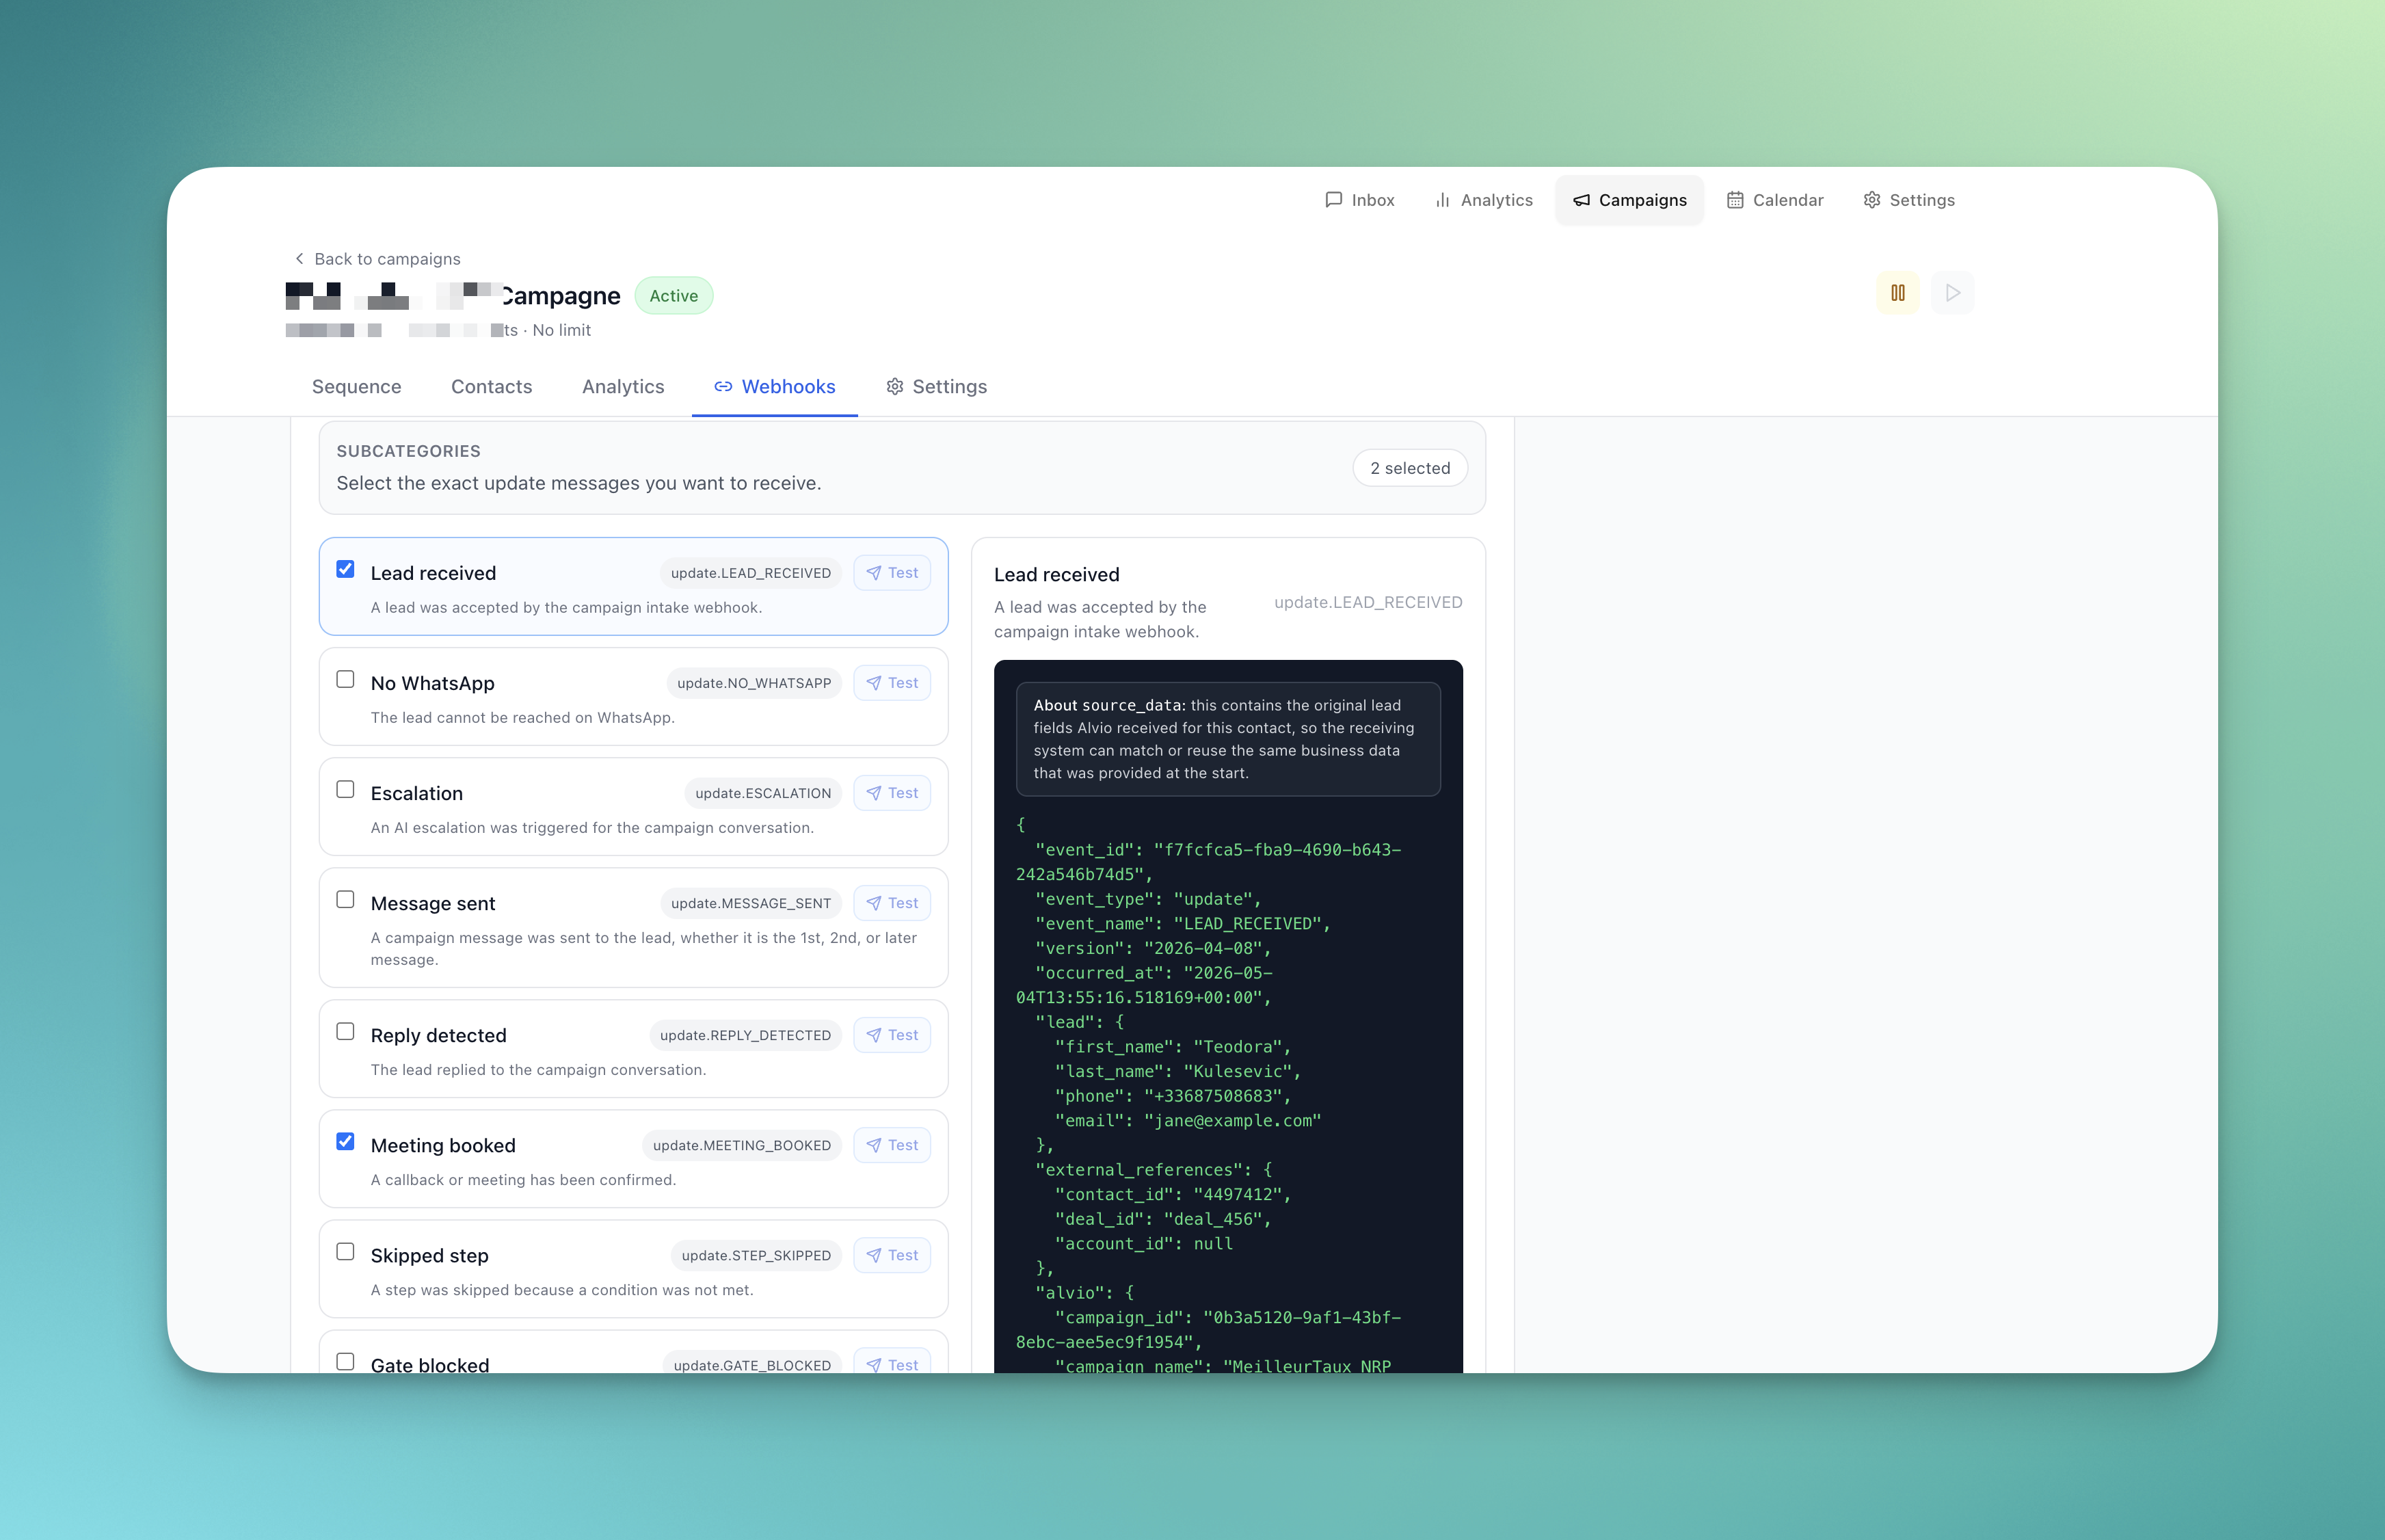Viewport: 2385px width, 1540px height.
Task: Click the "deal_id": "deal_456" JSON line
Action: pos(1162,1219)
